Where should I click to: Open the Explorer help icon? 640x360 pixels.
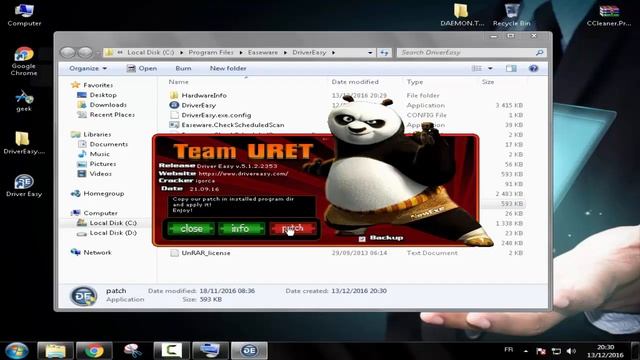click(533, 68)
